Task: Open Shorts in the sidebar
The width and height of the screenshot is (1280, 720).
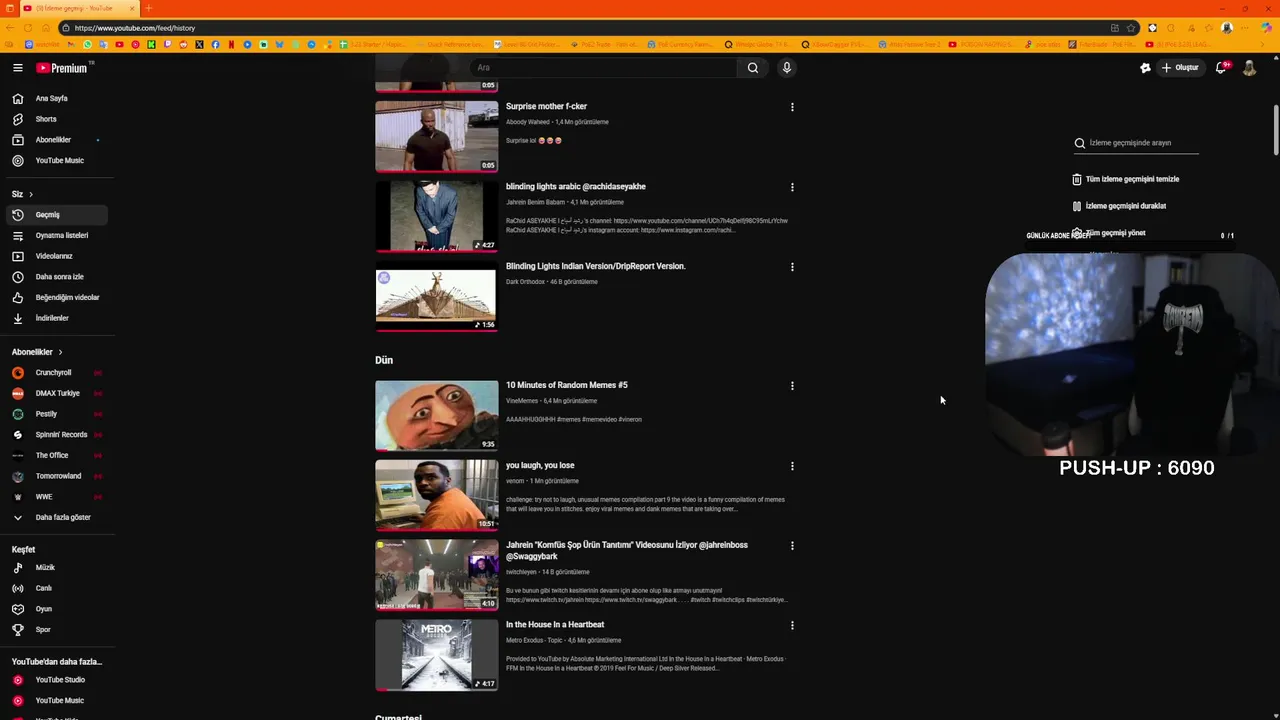Action: point(56,119)
